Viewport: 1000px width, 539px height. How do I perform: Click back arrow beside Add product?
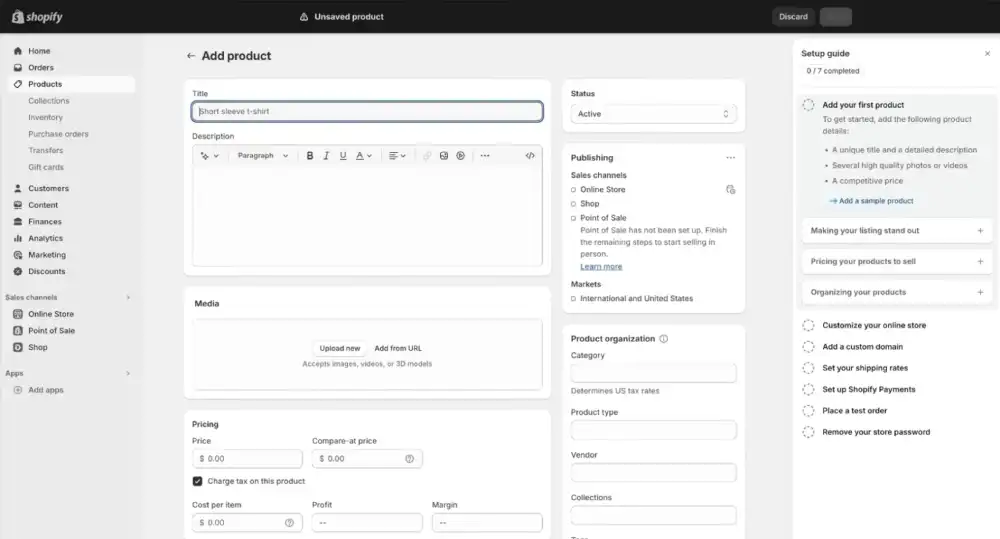click(x=191, y=56)
